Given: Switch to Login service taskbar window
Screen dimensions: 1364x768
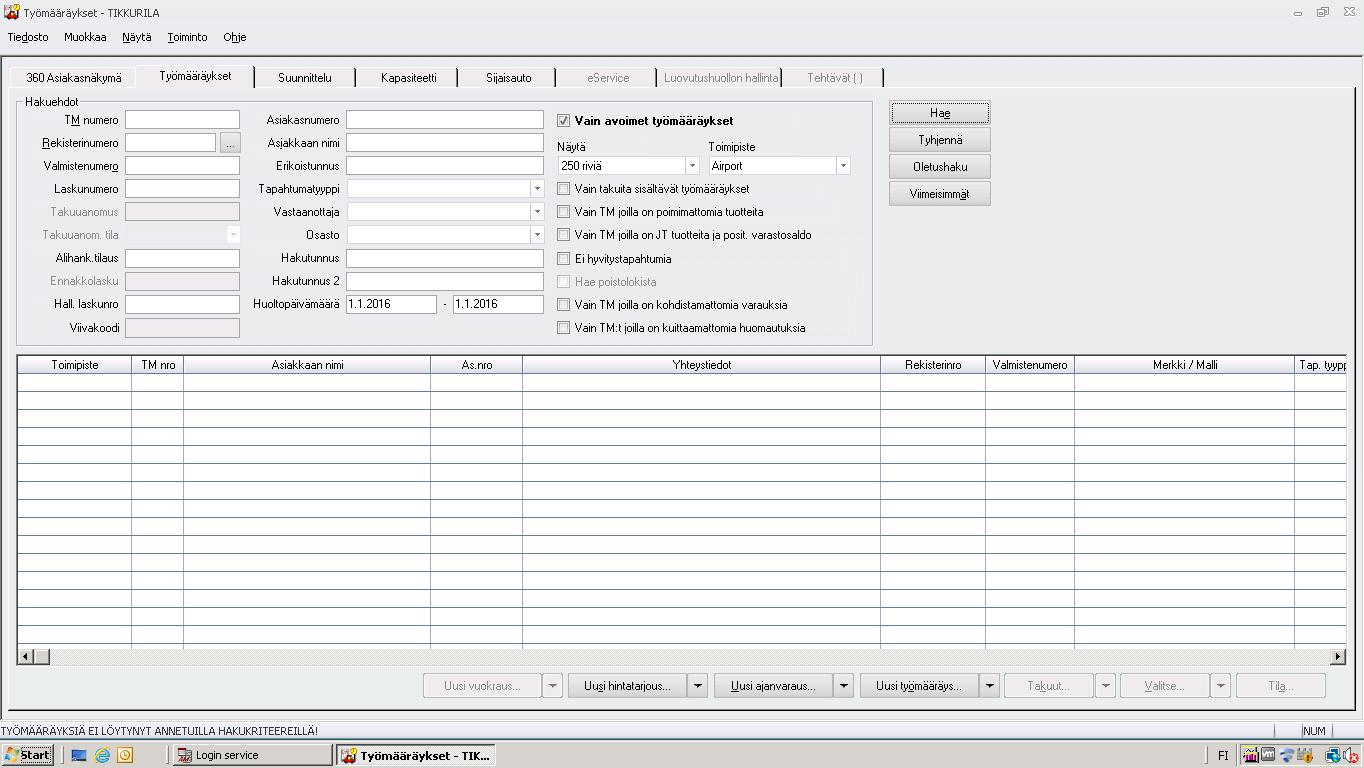Looking at the screenshot, I should 252,756.
